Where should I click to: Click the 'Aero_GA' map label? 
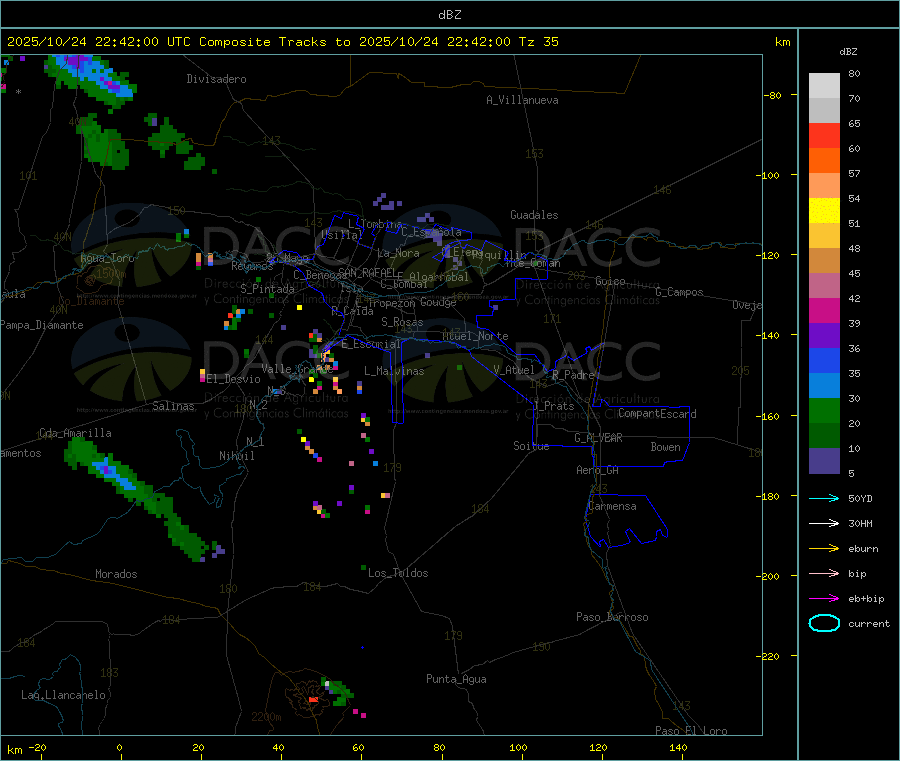click(x=598, y=470)
